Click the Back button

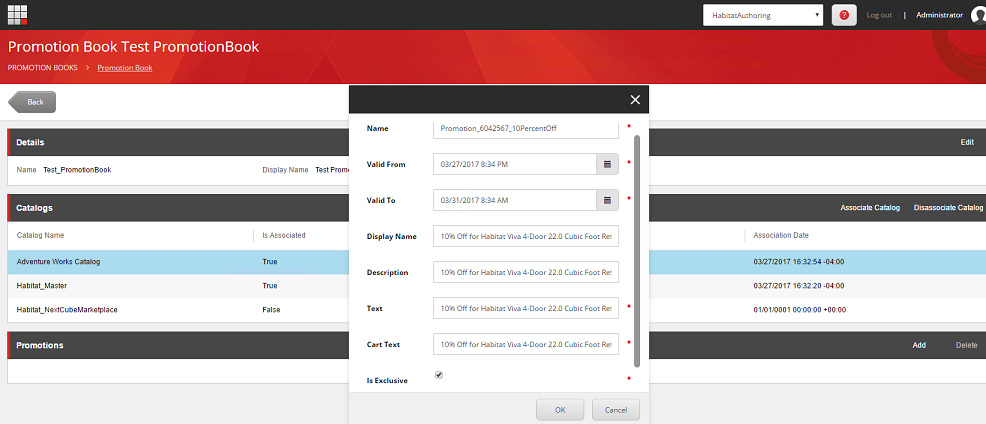[x=33, y=102]
